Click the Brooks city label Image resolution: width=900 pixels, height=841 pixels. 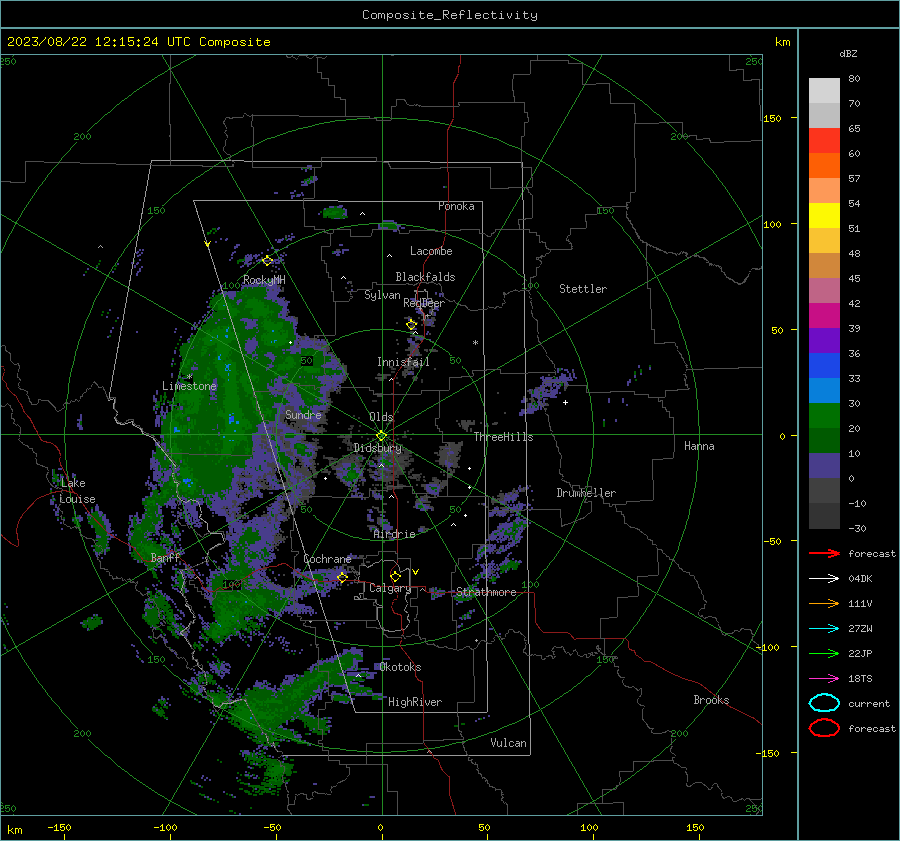(711, 700)
